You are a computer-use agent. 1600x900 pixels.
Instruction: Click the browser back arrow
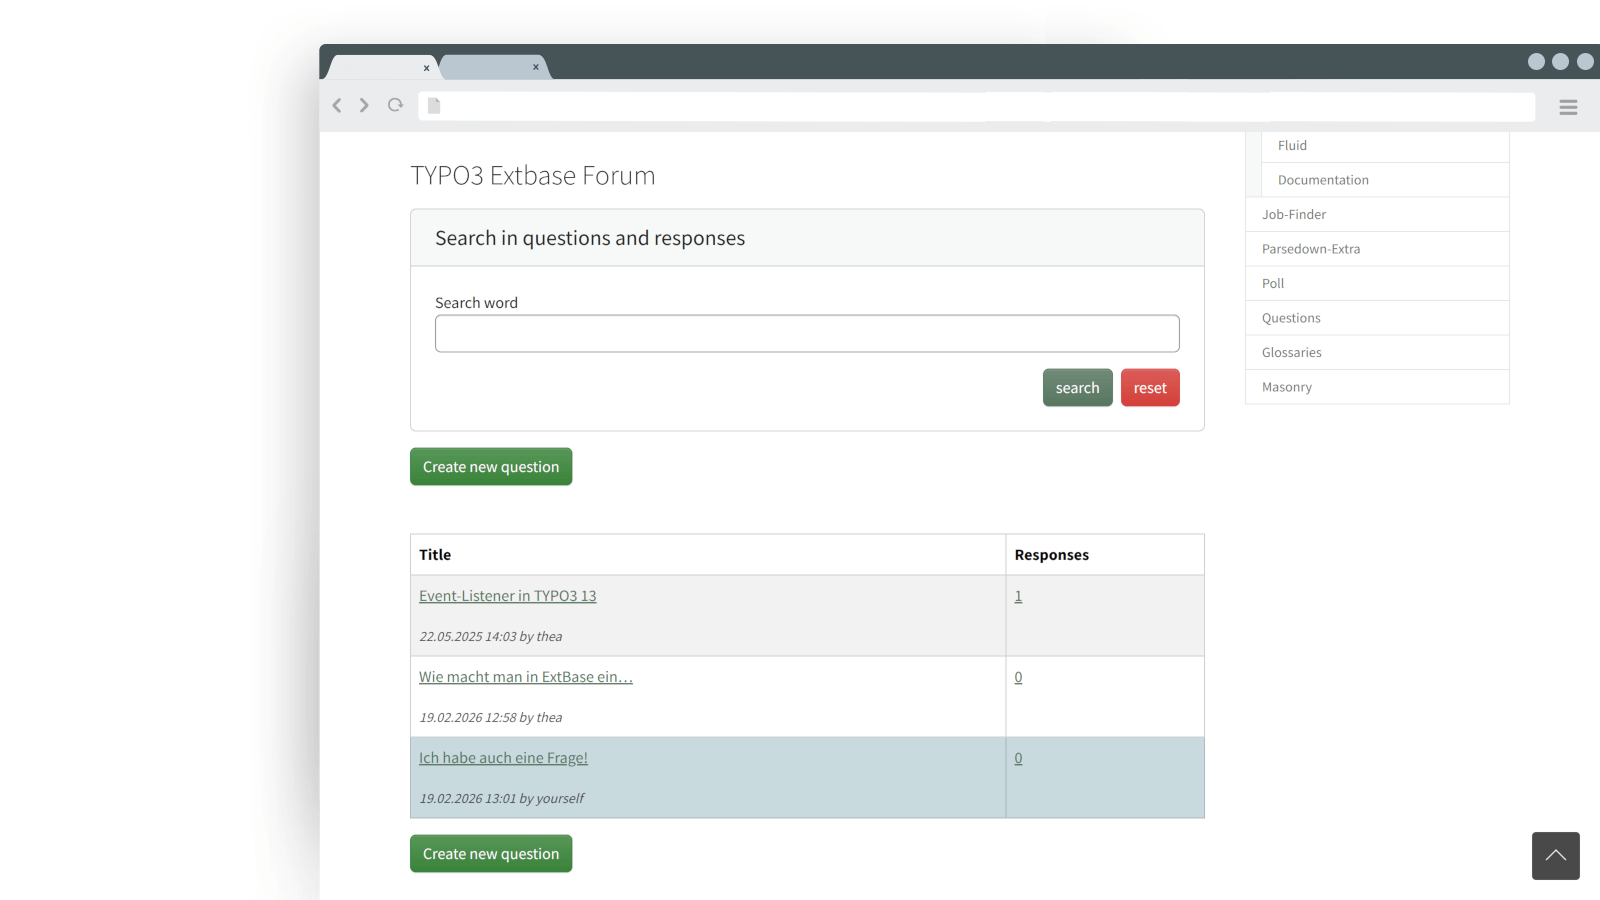[x=337, y=105]
